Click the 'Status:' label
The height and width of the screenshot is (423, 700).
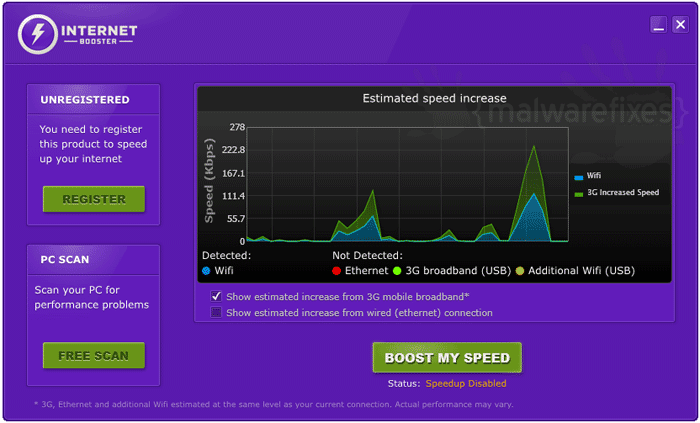click(x=404, y=384)
